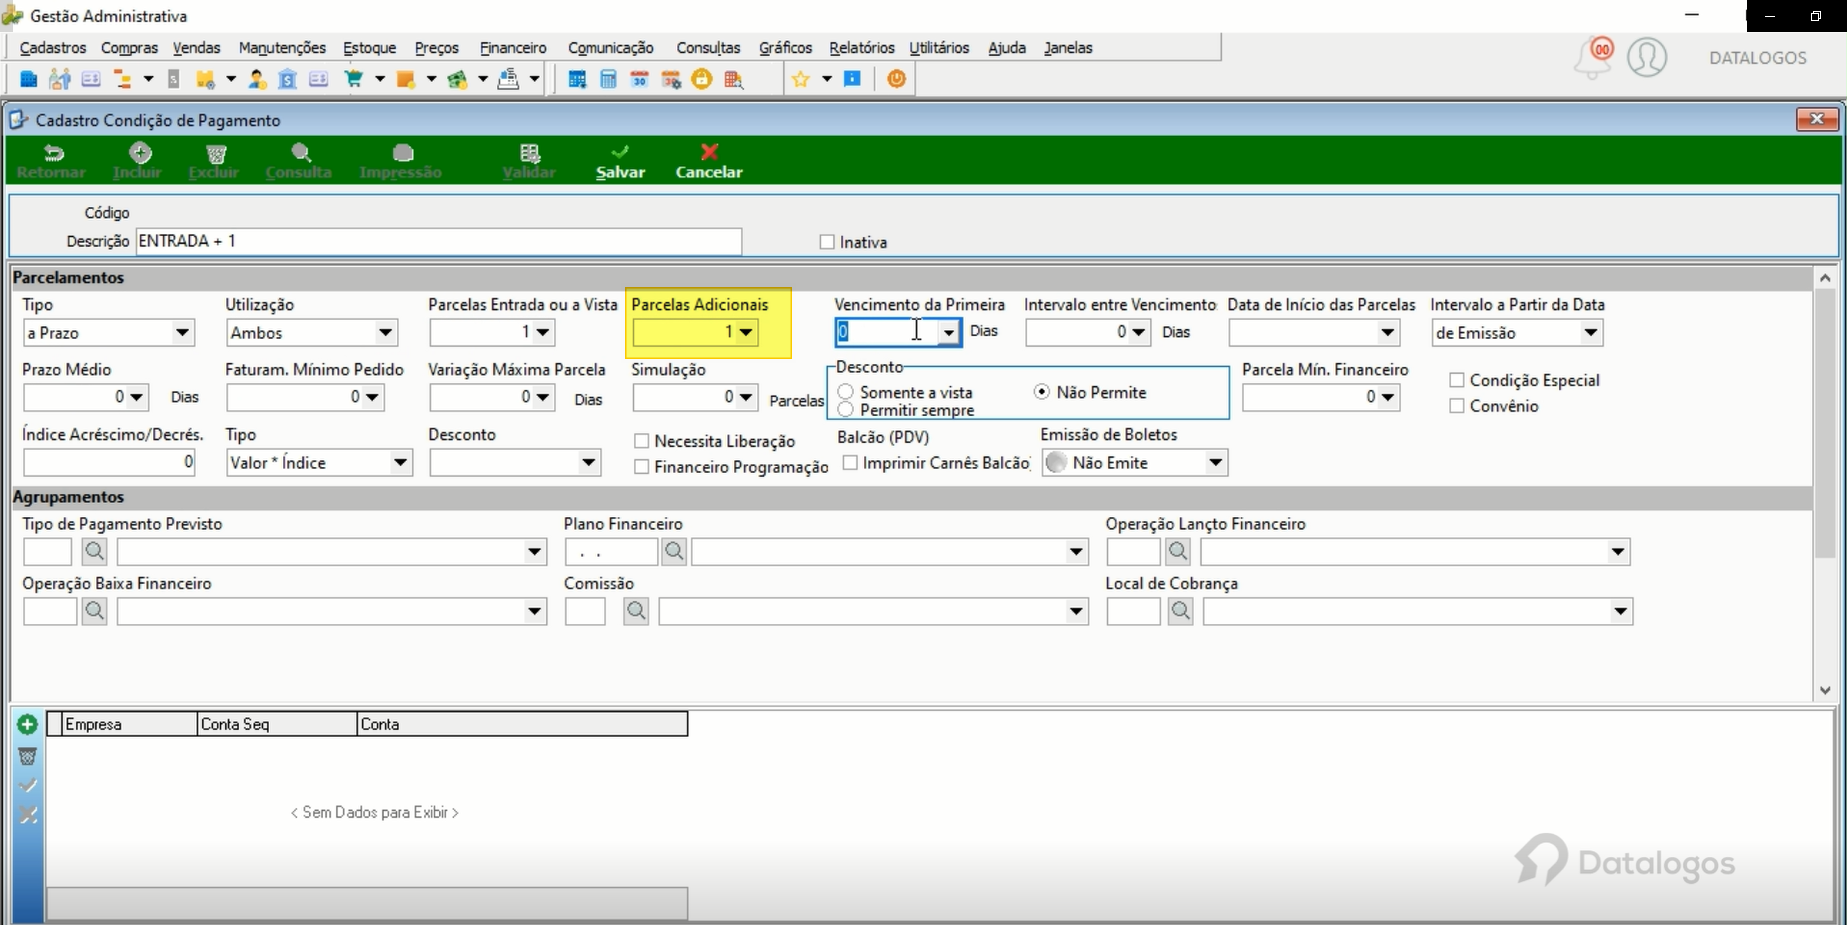Click the search magnifier beside Plano Financeiro
Screen dimensions: 1847x925
pos(675,551)
